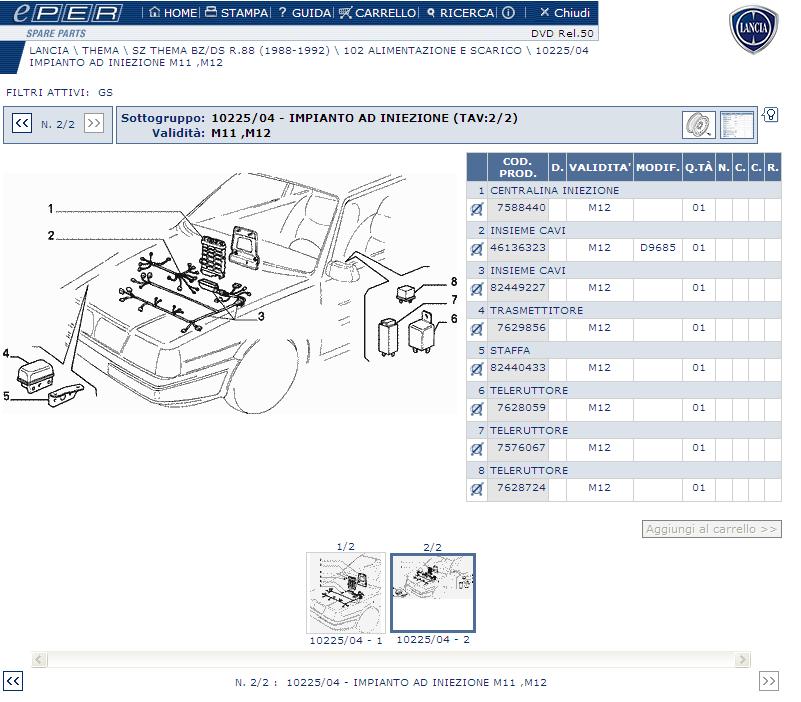Open the table list view icon
This screenshot has width=801, height=702.
737,125
